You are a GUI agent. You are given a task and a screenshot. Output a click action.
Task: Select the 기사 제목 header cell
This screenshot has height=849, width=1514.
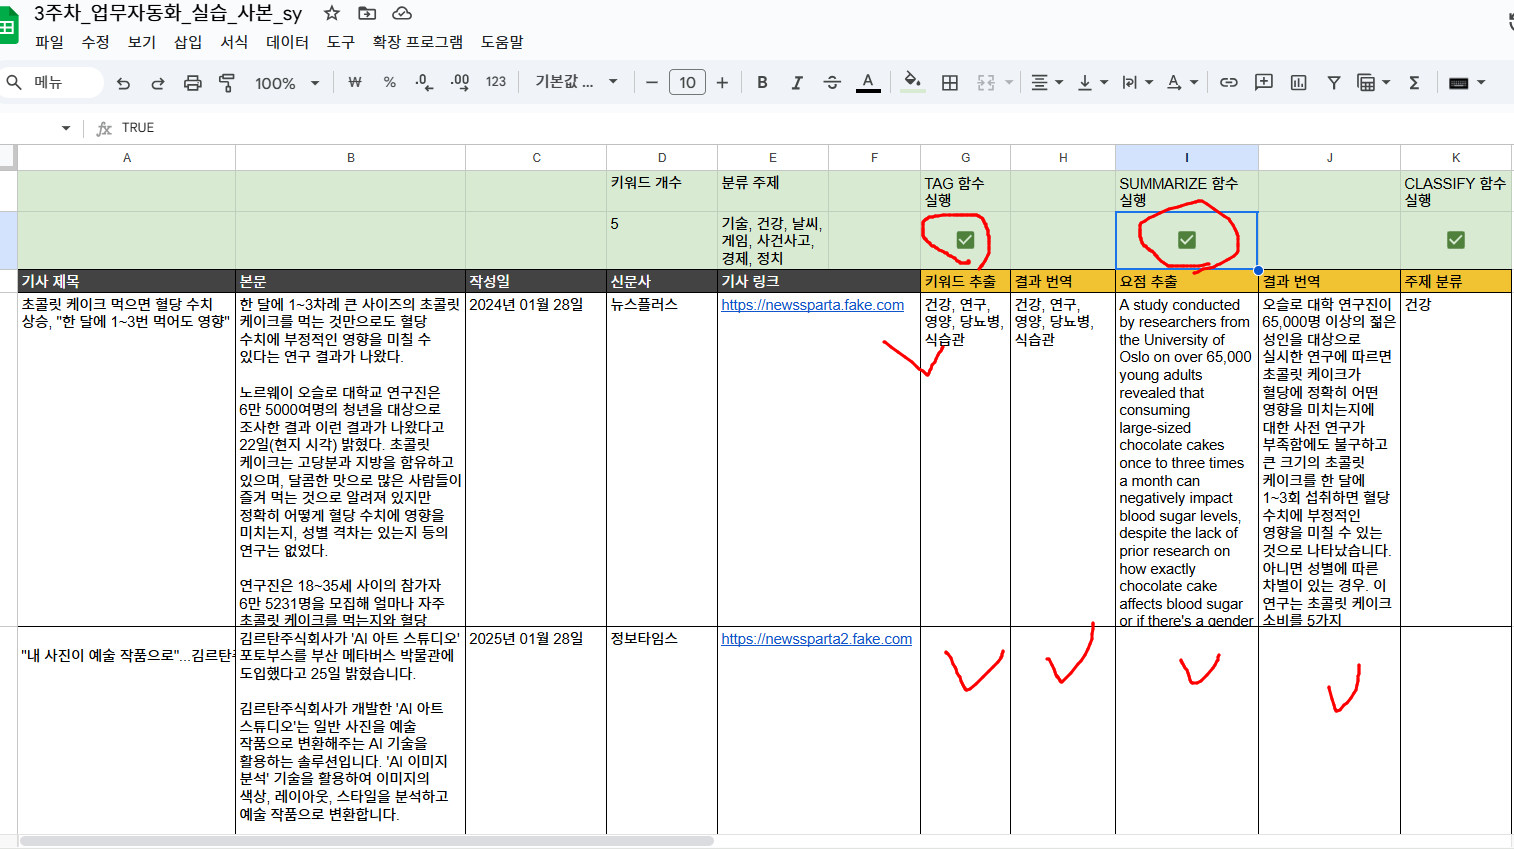pyautogui.click(x=127, y=281)
